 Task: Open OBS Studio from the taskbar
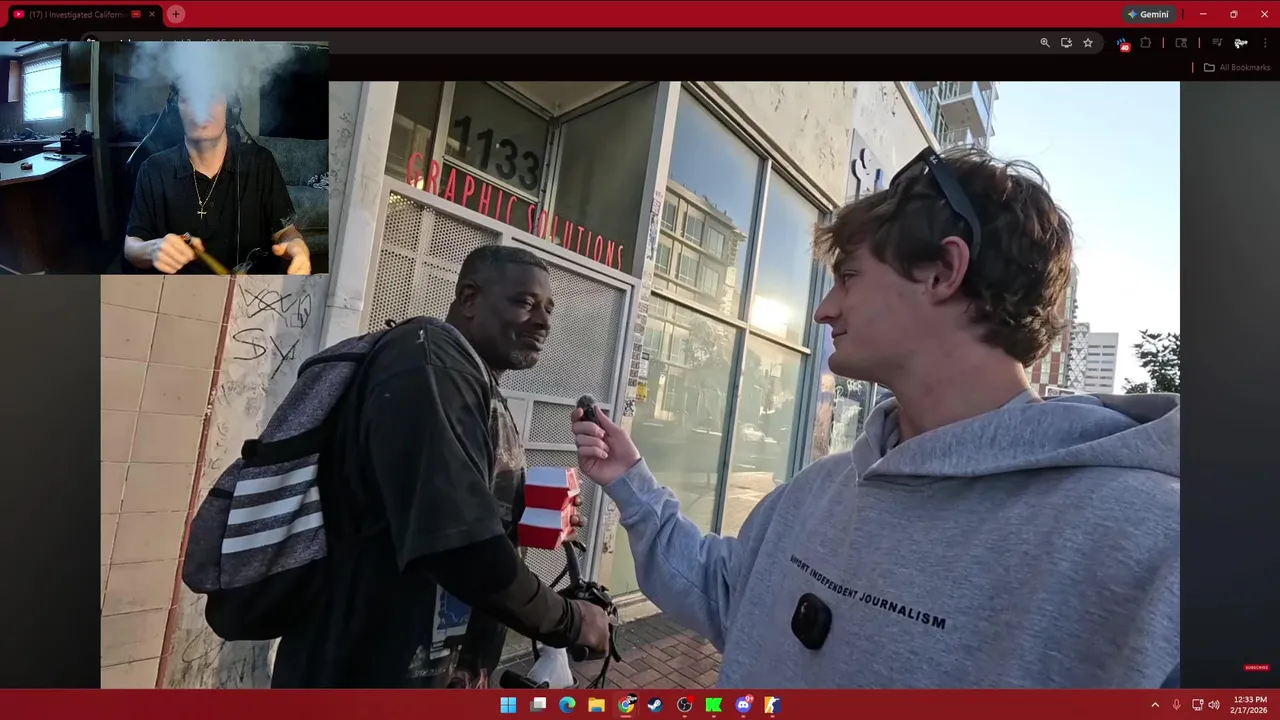(x=684, y=705)
